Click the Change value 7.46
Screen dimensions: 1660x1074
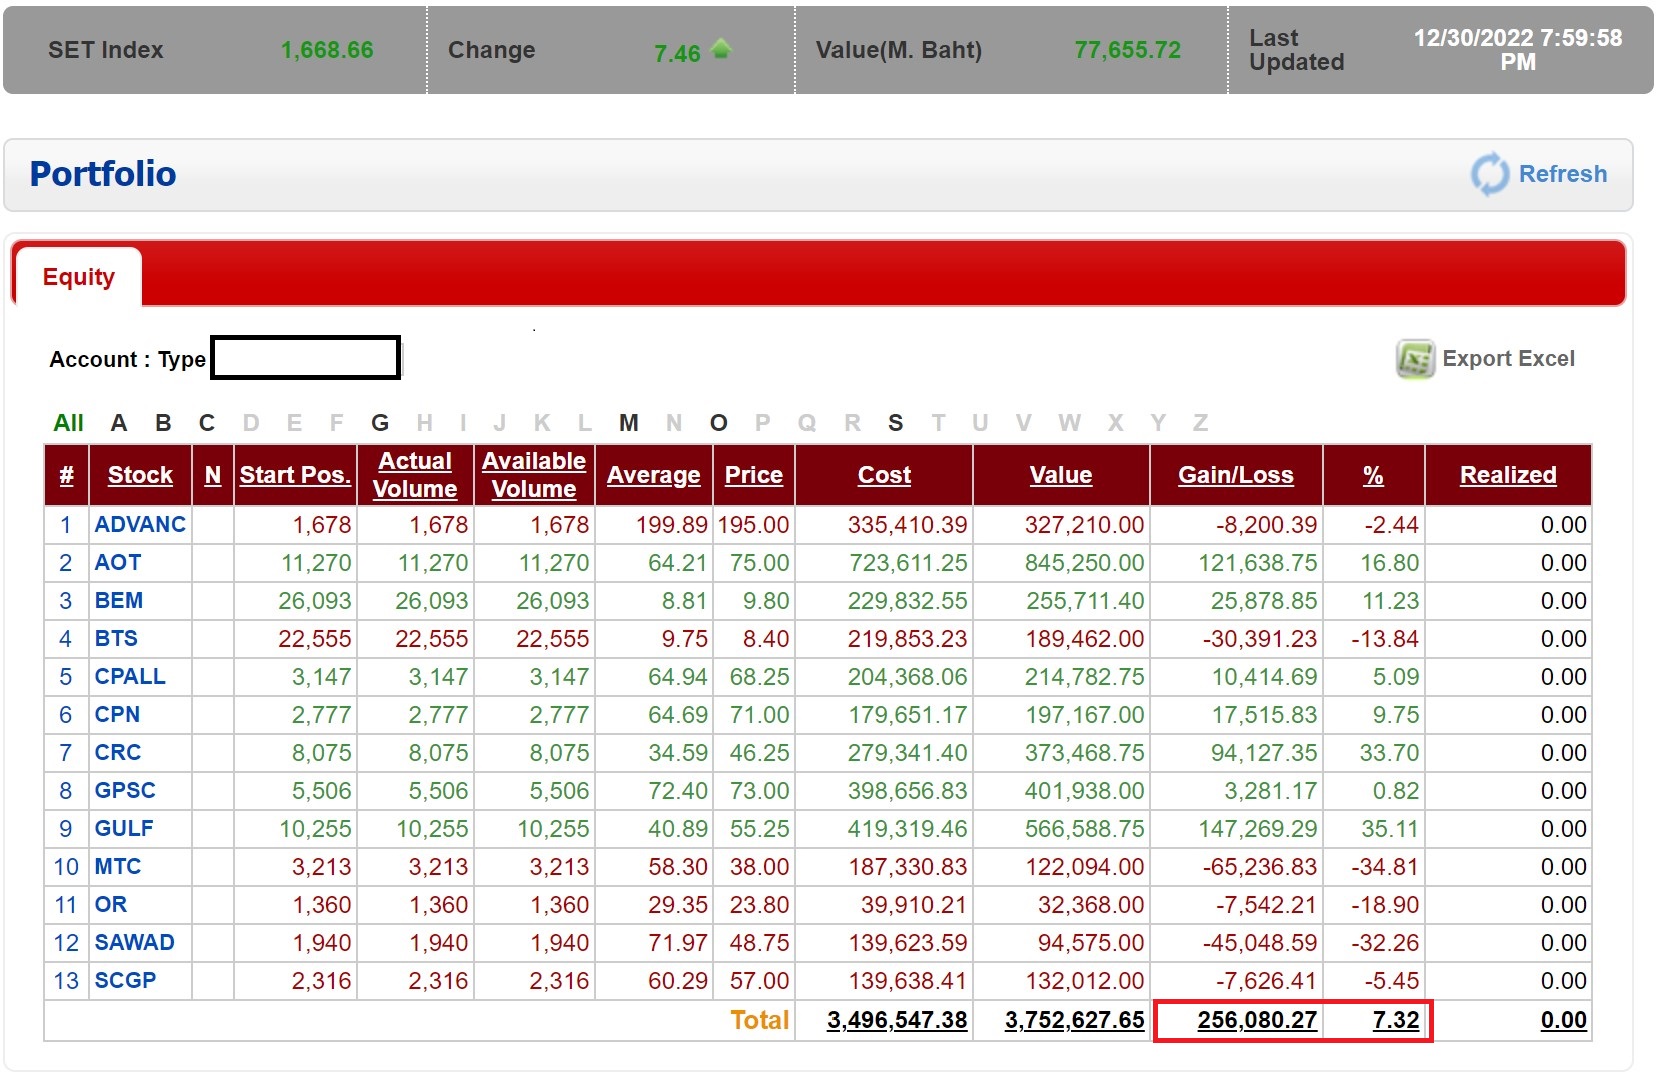point(677,53)
